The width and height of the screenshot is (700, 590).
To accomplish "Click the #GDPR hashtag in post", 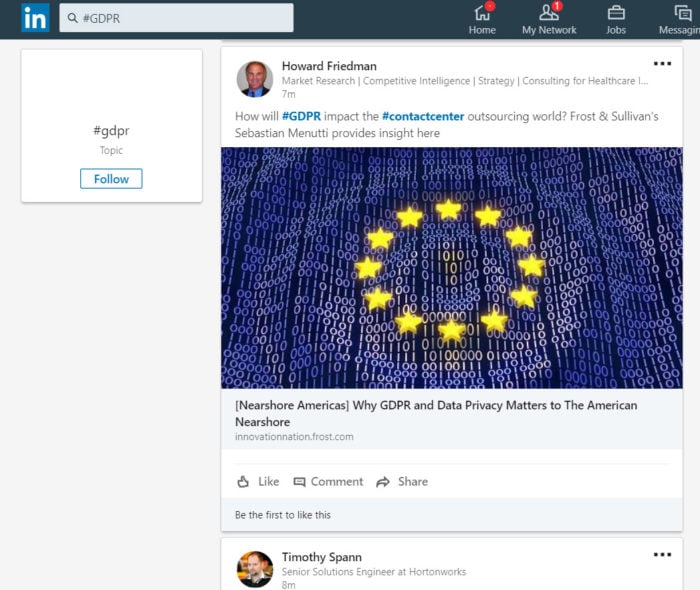I will (301, 116).
